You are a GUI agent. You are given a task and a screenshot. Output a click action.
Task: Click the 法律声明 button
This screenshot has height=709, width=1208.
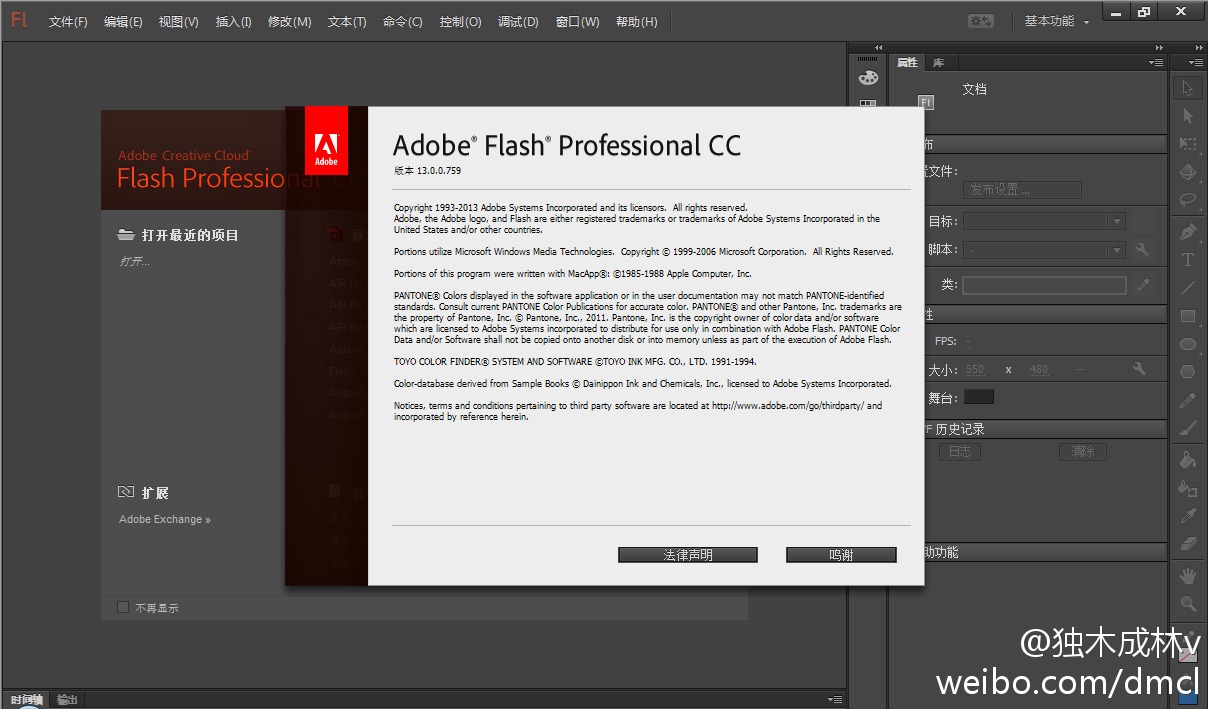pyautogui.click(x=688, y=554)
